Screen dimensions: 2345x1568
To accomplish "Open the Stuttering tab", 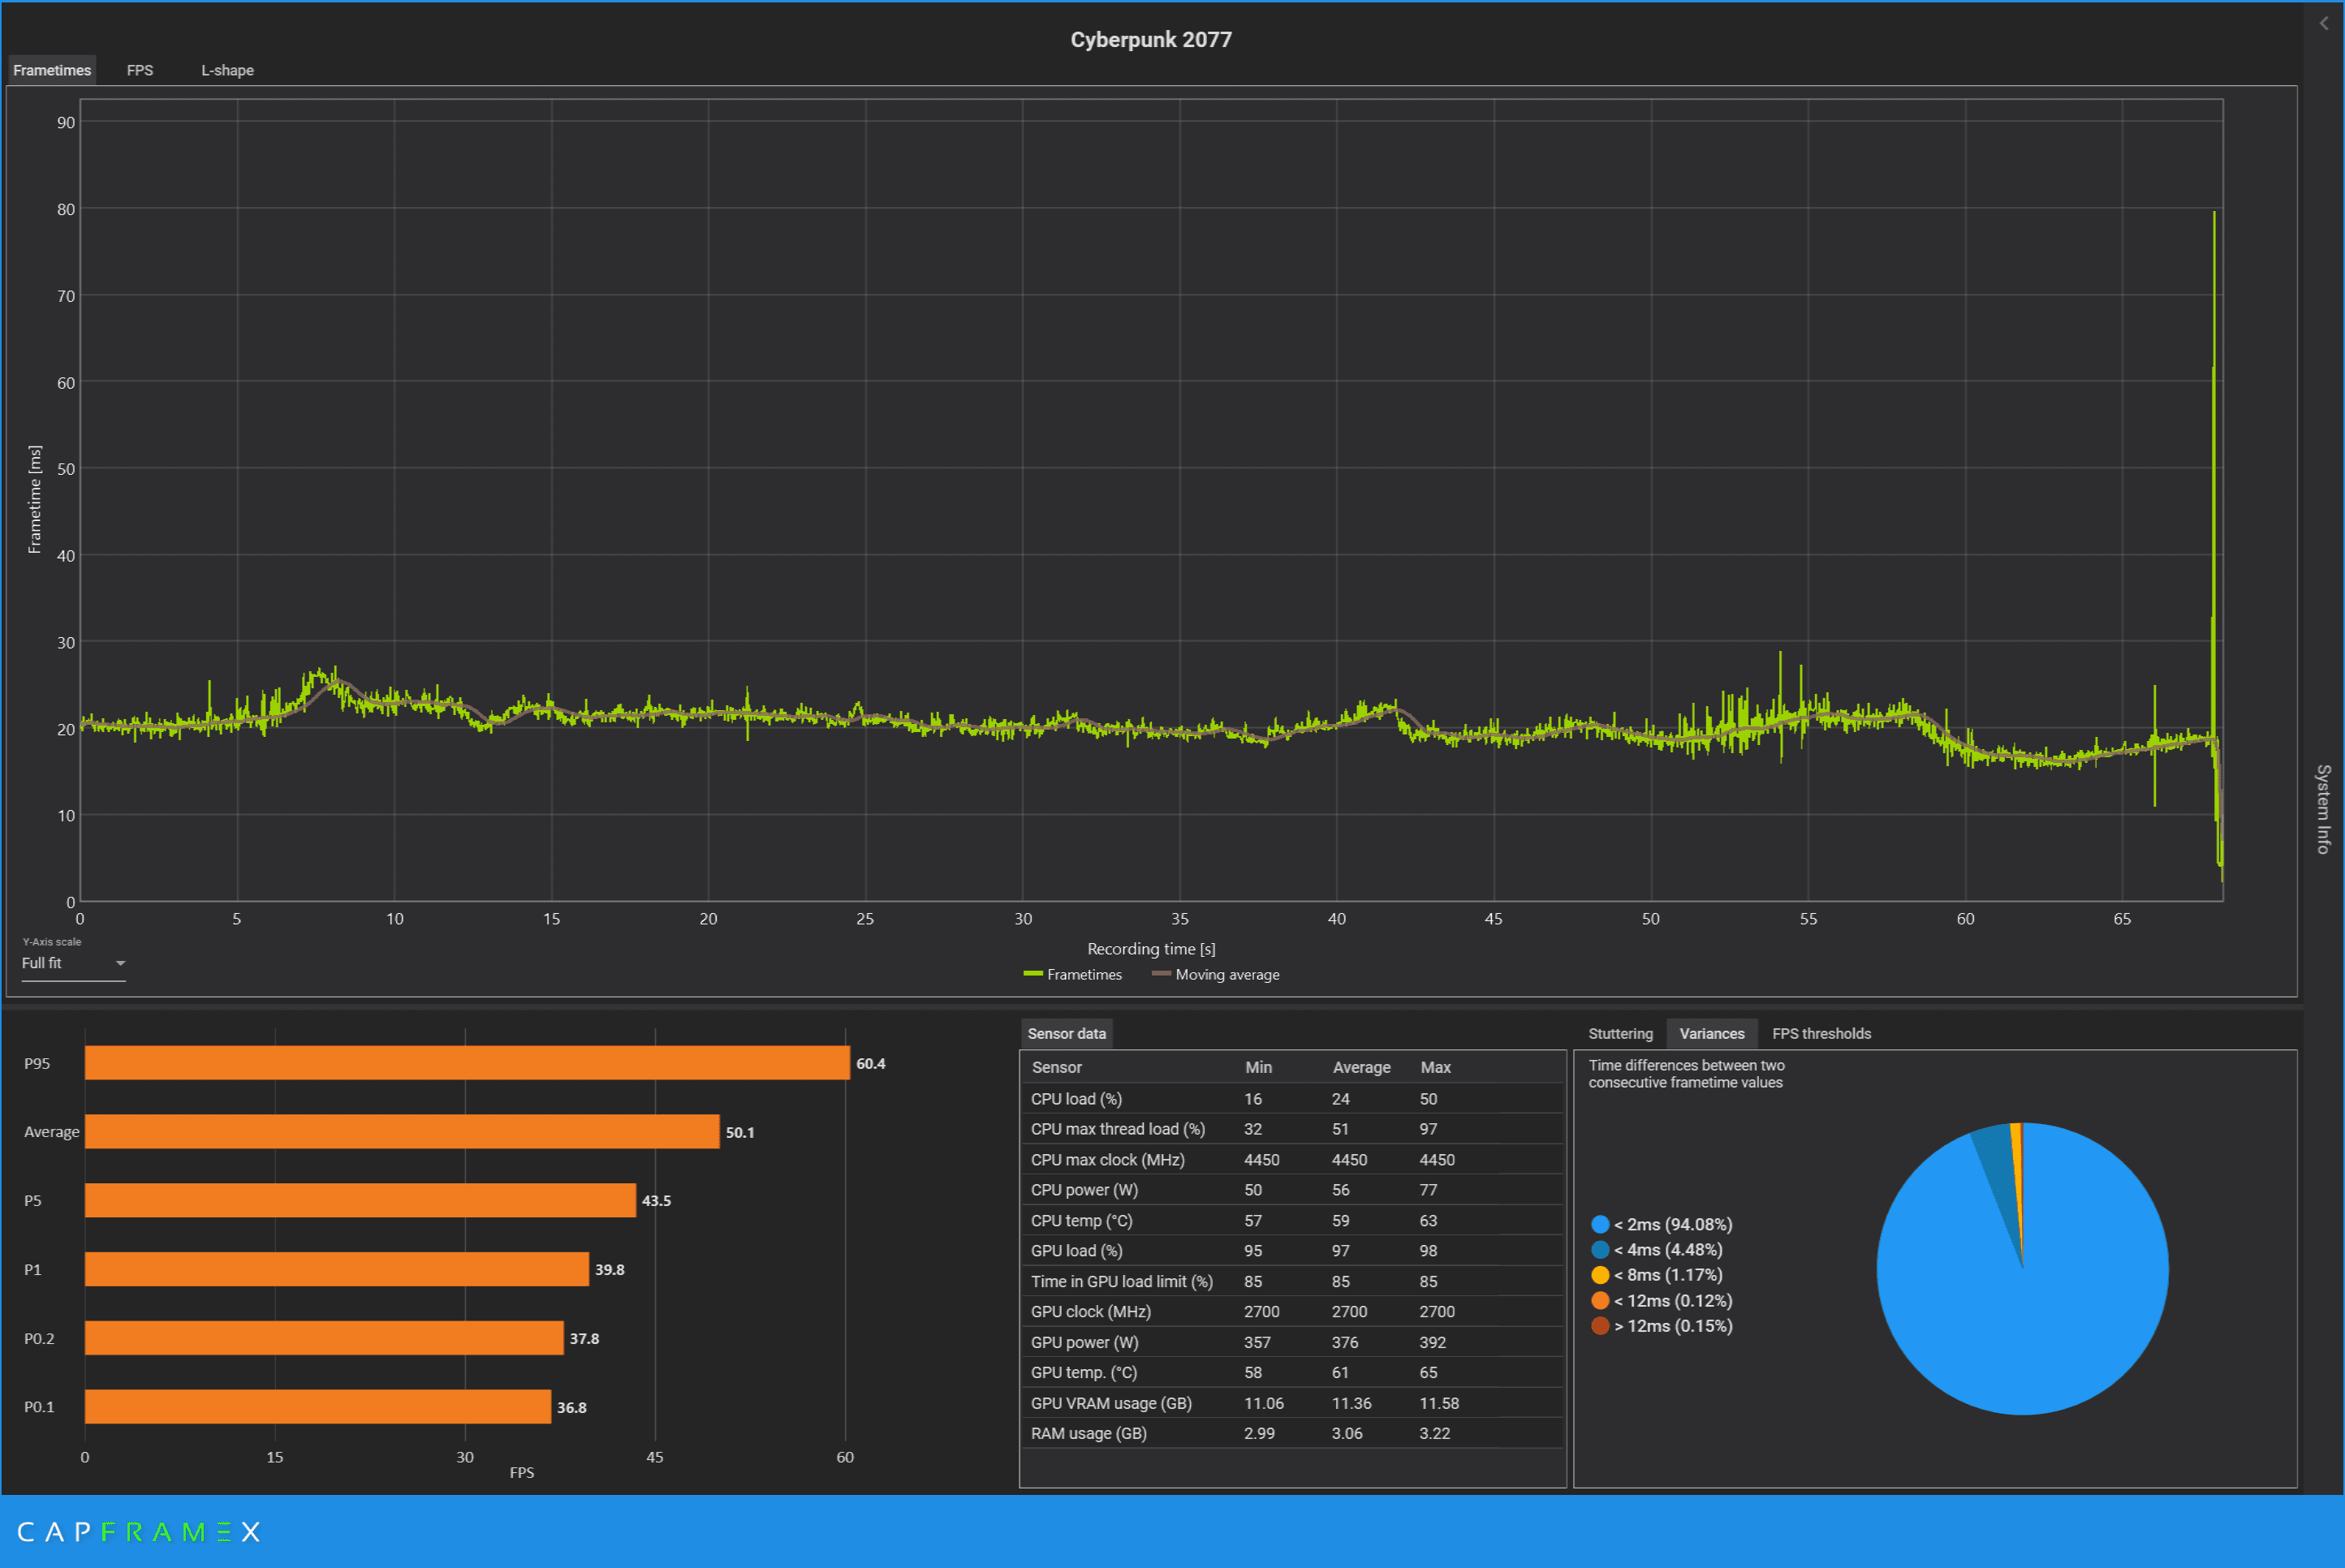I will (x=1620, y=1033).
